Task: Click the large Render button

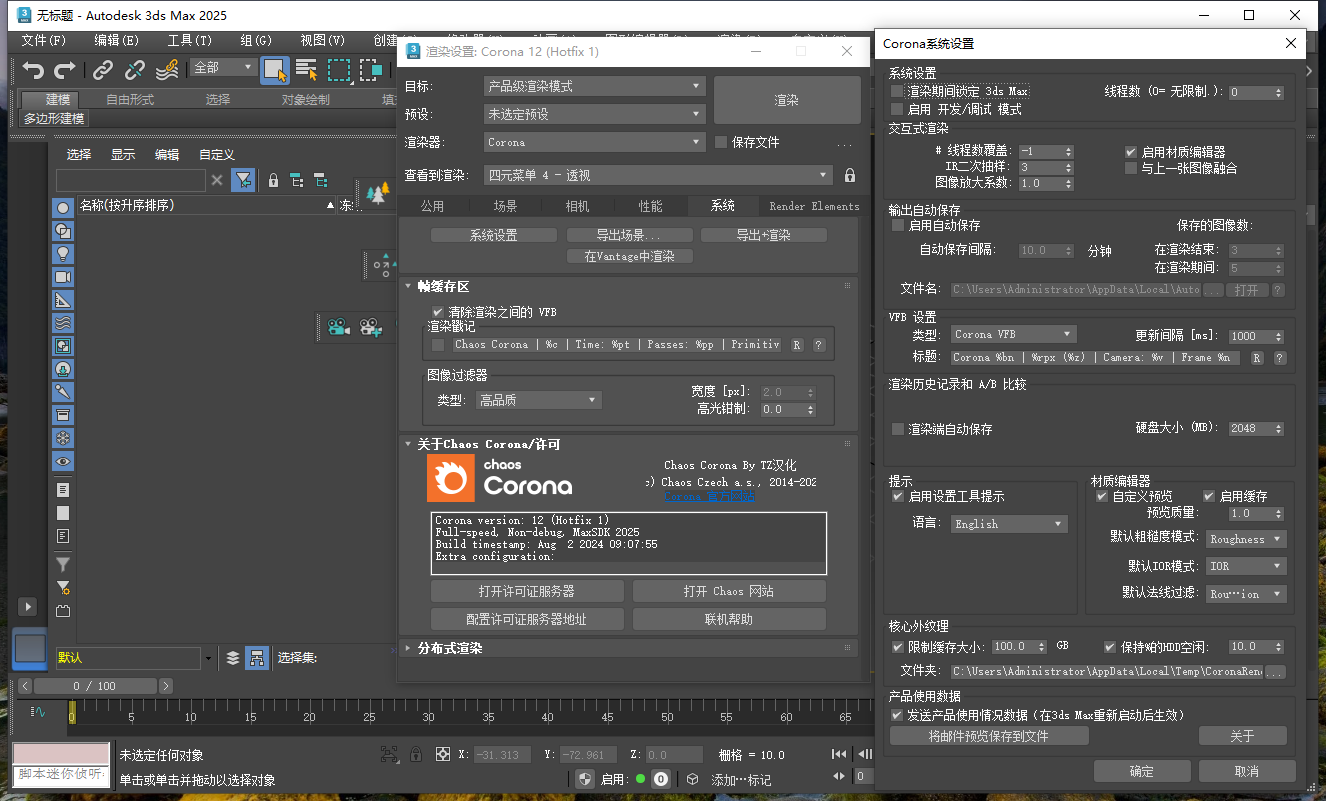Action: point(787,100)
